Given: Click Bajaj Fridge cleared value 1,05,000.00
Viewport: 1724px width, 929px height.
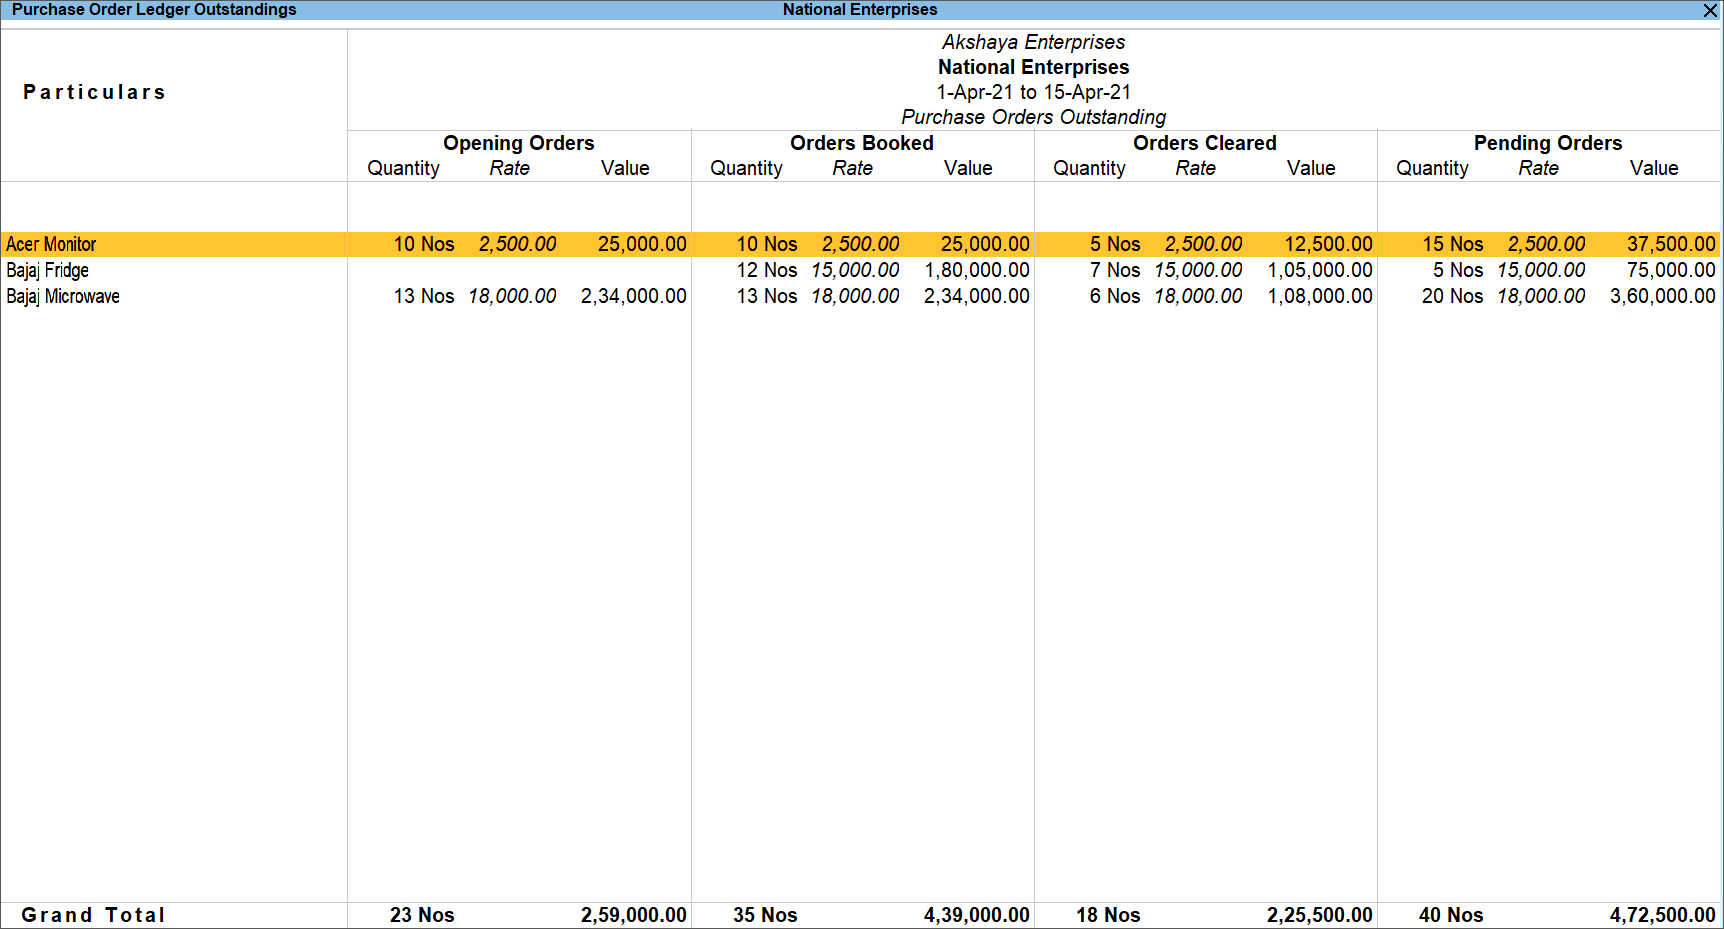Looking at the screenshot, I should [x=1320, y=270].
